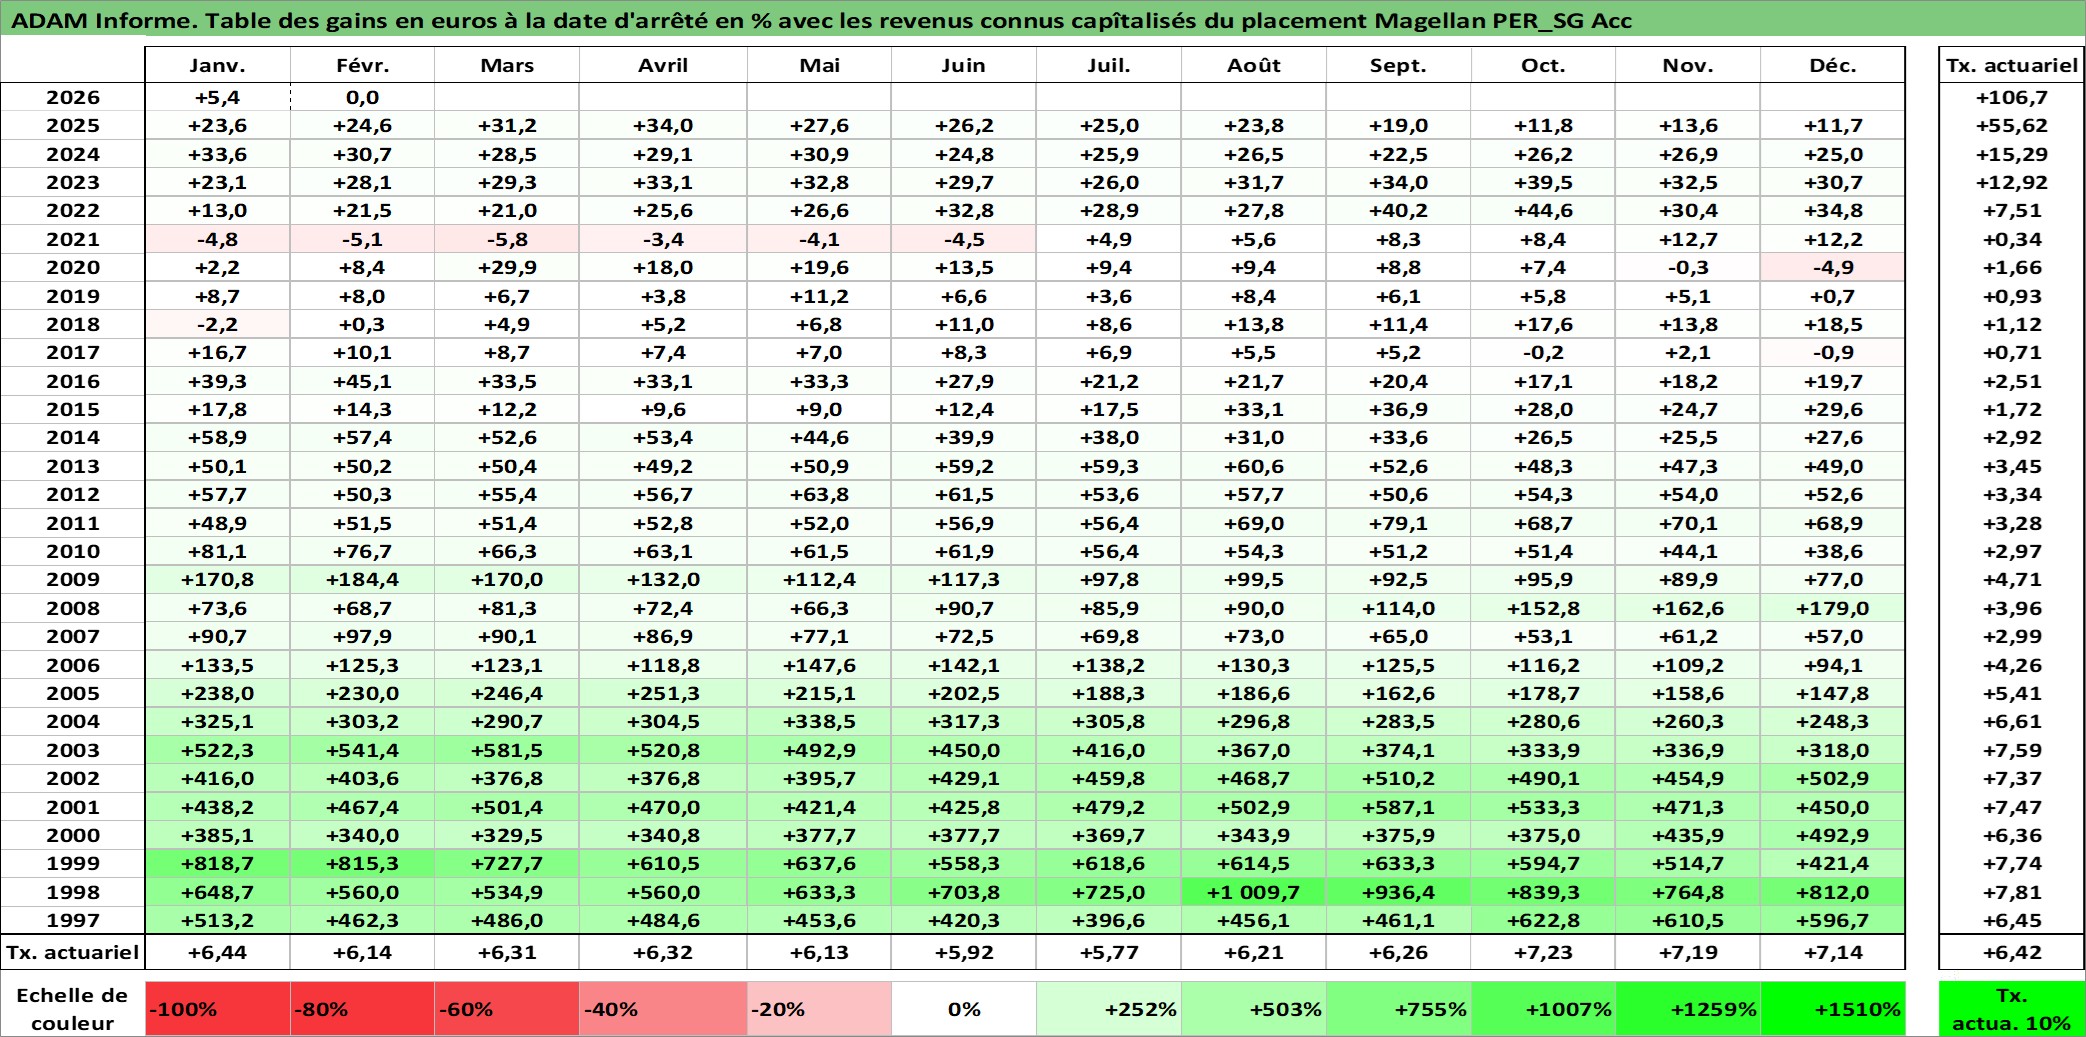Select the 'Nov.' column header
Screen dimensions: 2086x1037
point(1688,66)
